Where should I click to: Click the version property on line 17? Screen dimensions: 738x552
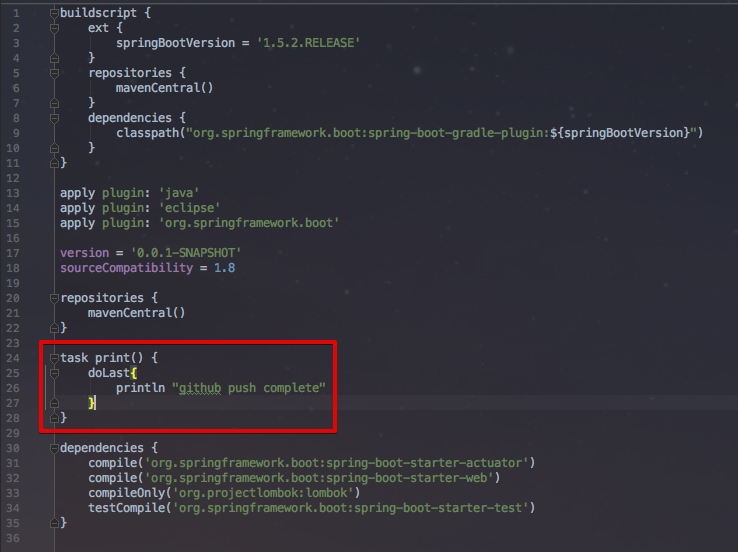(84, 253)
